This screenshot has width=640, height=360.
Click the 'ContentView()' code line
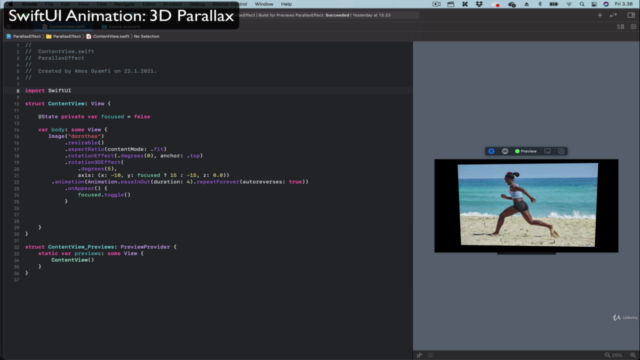pyautogui.click(x=73, y=260)
